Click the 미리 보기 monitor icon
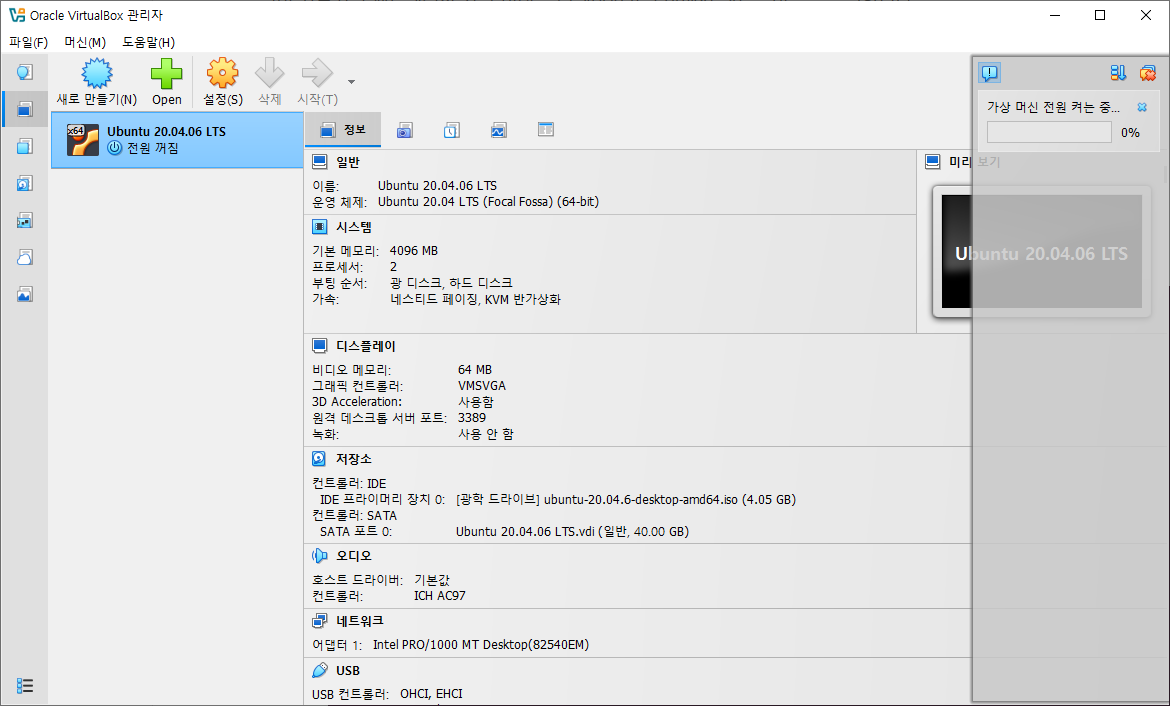This screenshot has height=706, width=1170. (x=933, y=162)
